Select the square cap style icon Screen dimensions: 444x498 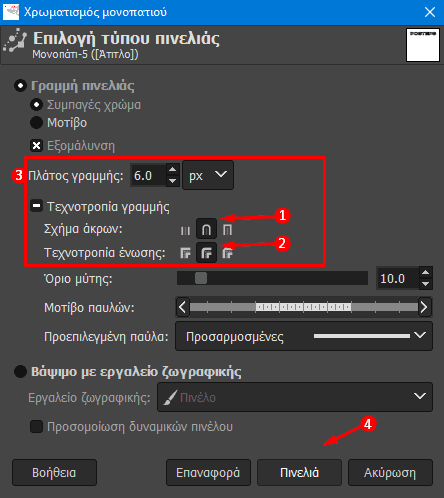227,230
